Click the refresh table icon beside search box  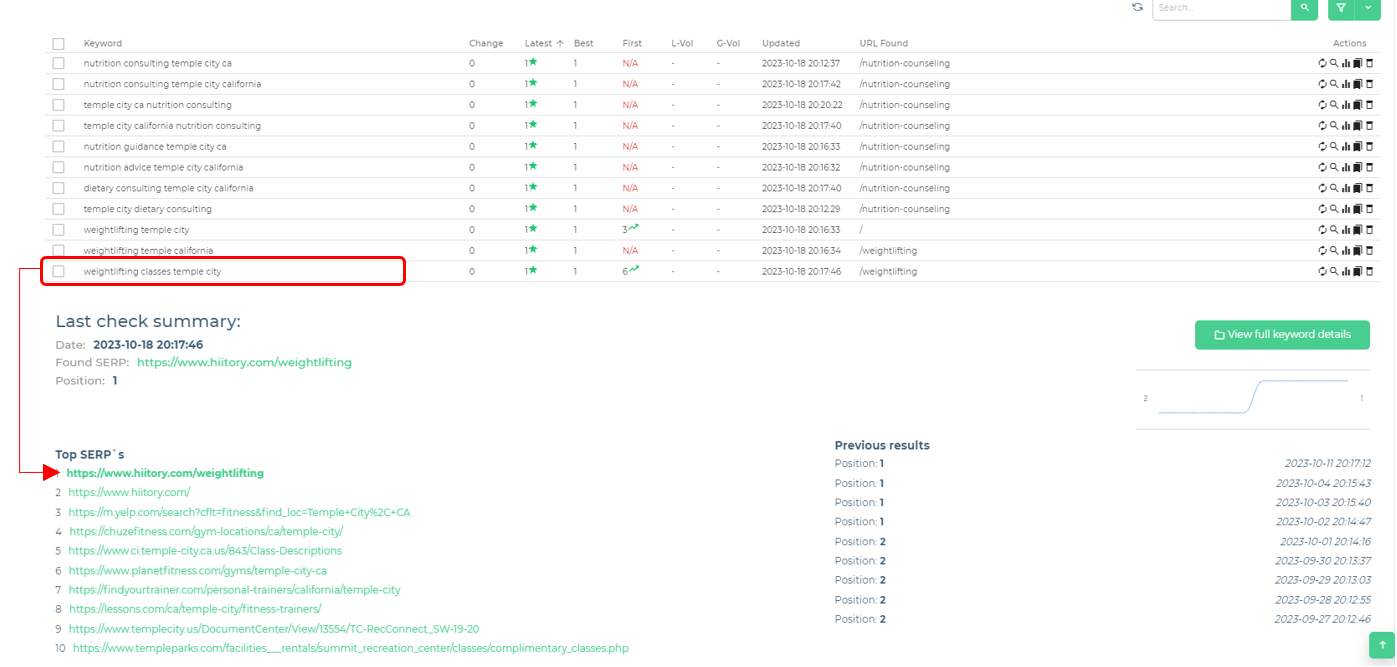[x=1137, y=7]
